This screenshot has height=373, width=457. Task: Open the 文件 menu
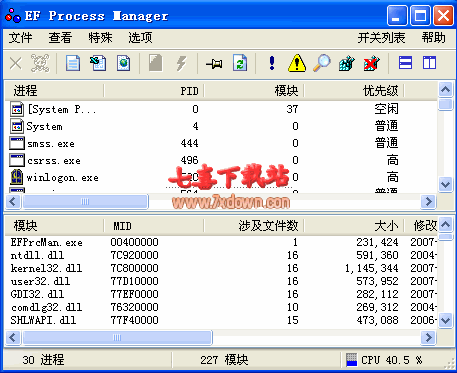tap(20, 38)
